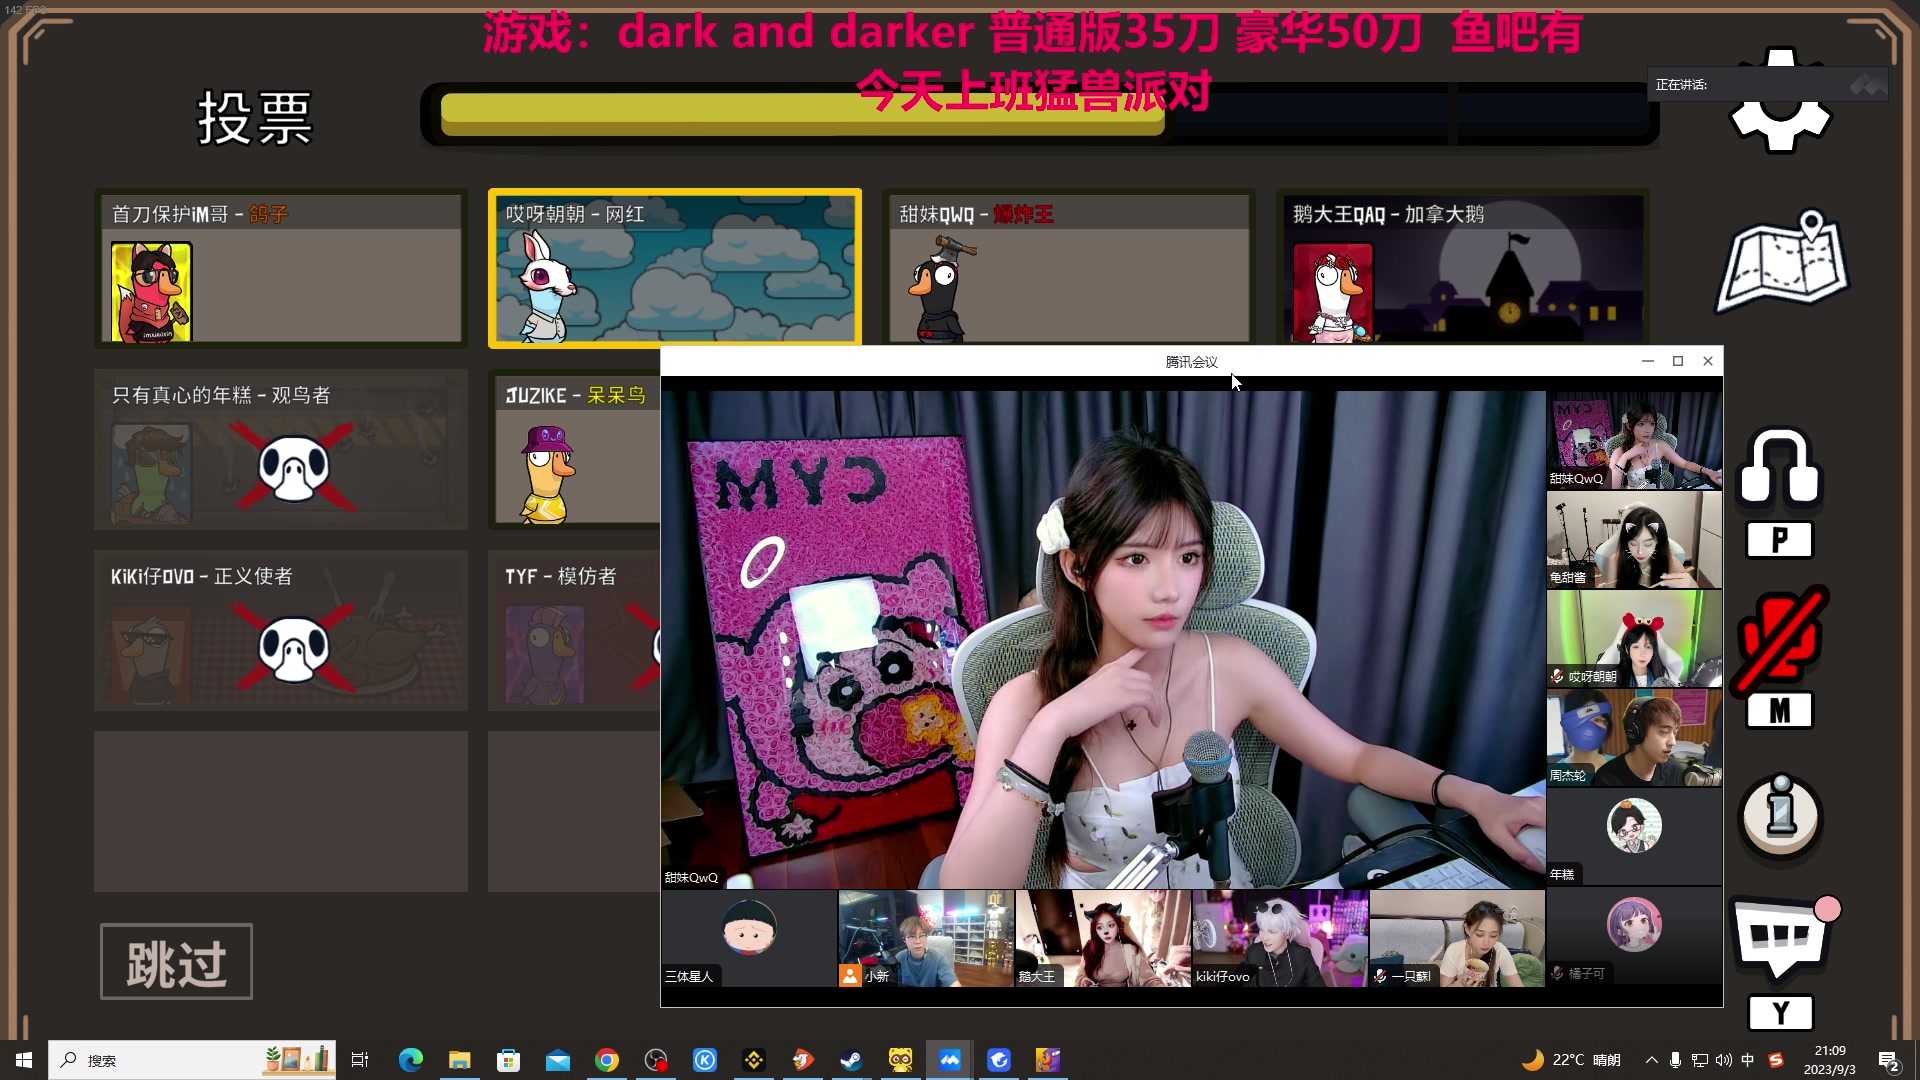Select 龟甜酱 video thumbnail
This screenshot has height=1080, width=1920.
(x=1634, y=538)
